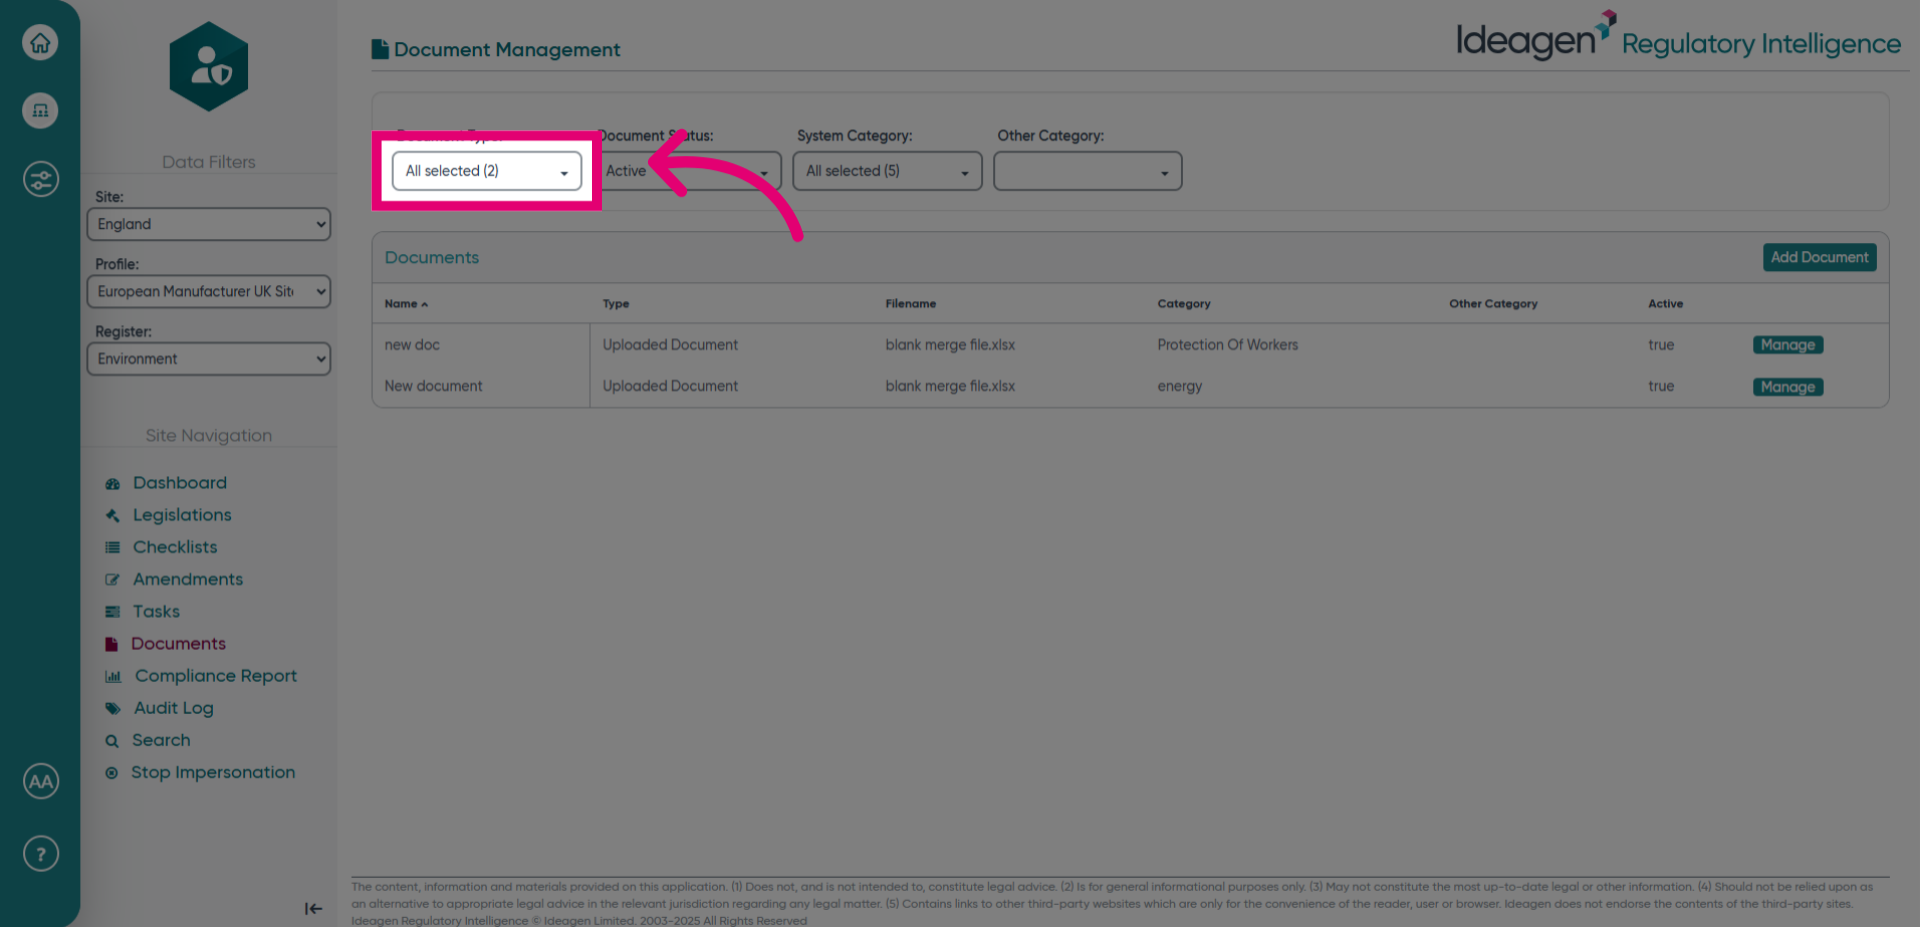Open Checklists in site navigation

click(x=175, y=547)
